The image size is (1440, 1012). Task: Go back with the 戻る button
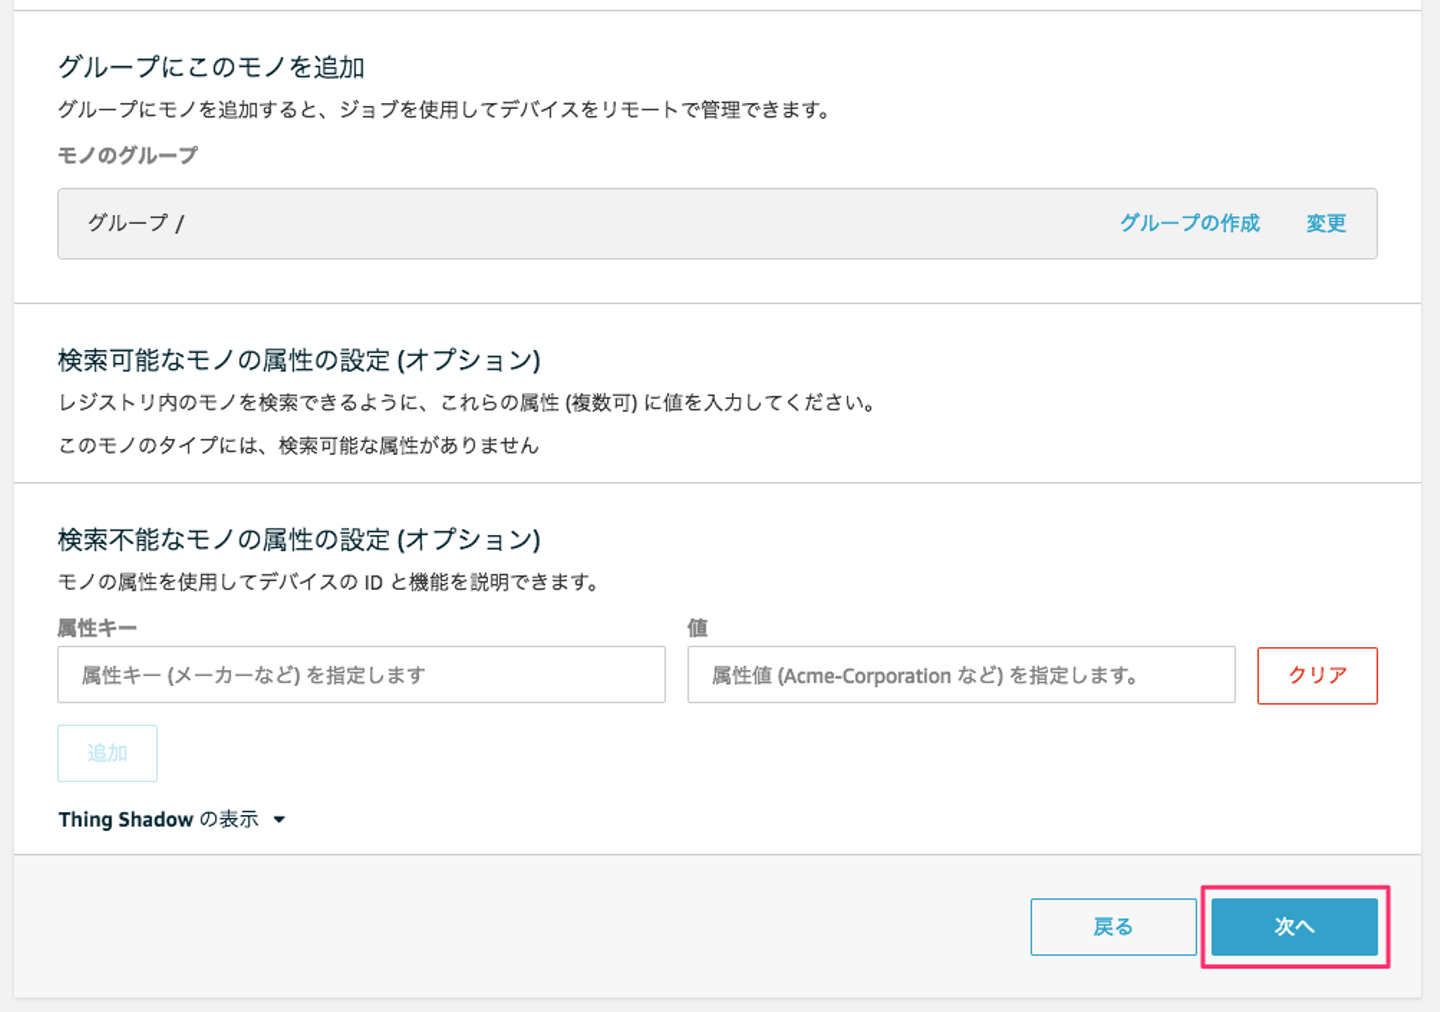[1113, 927]
